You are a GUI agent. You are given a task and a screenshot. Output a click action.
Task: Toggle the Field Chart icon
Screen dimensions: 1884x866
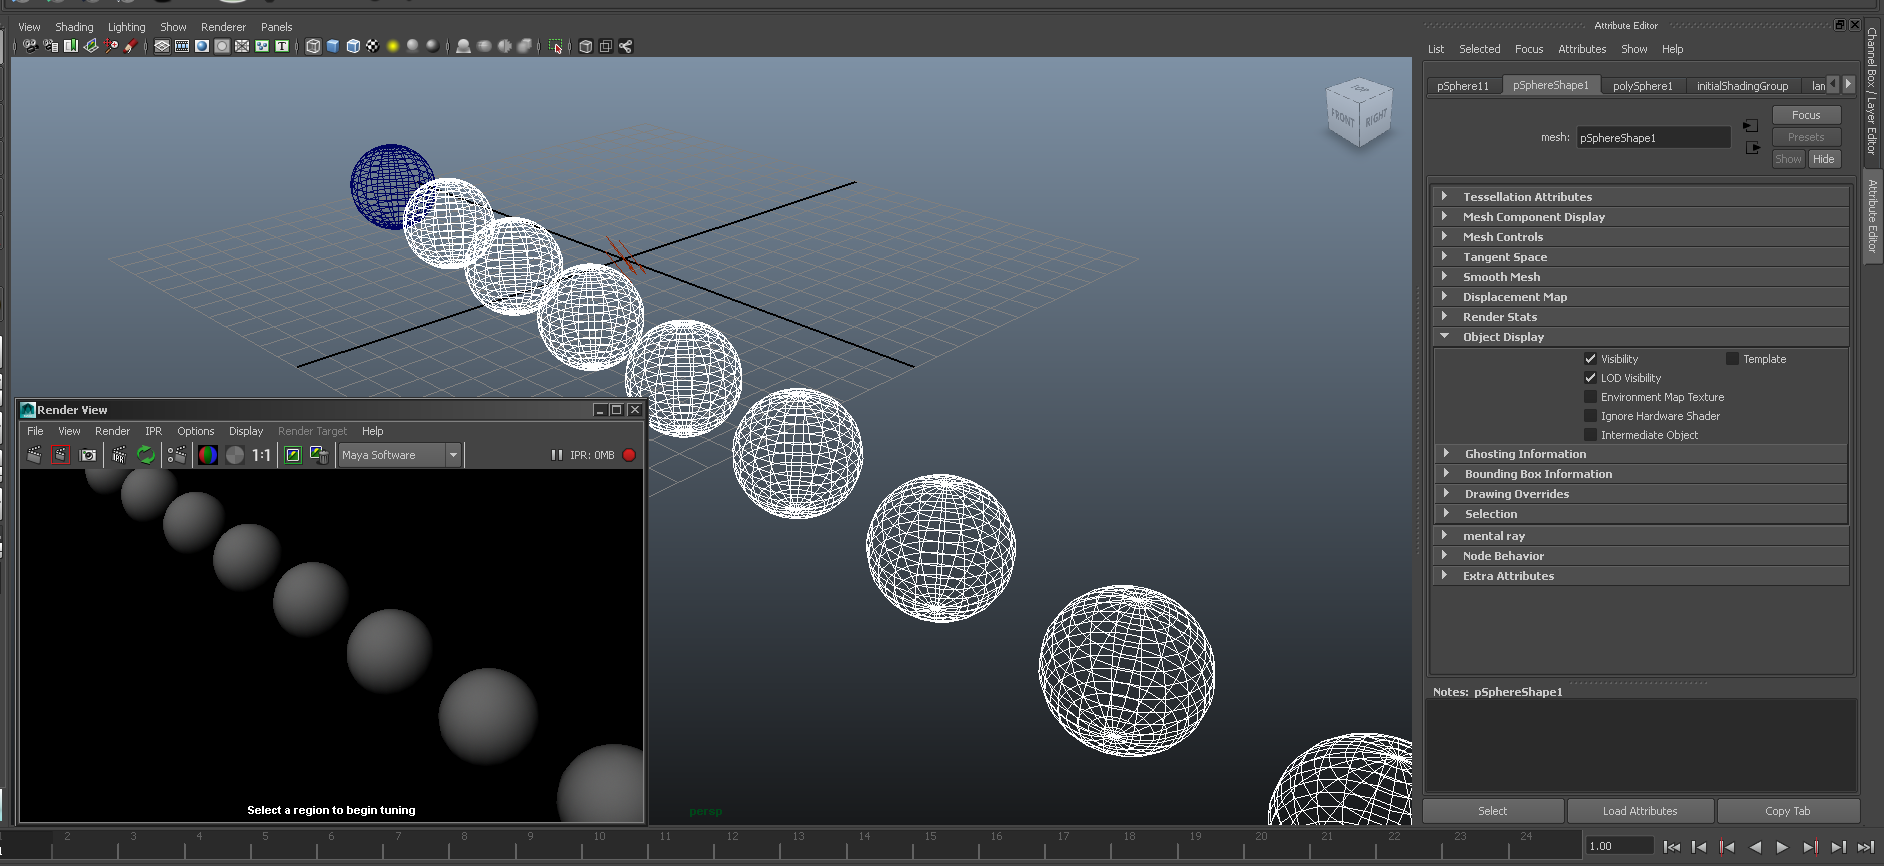(242, 46)
